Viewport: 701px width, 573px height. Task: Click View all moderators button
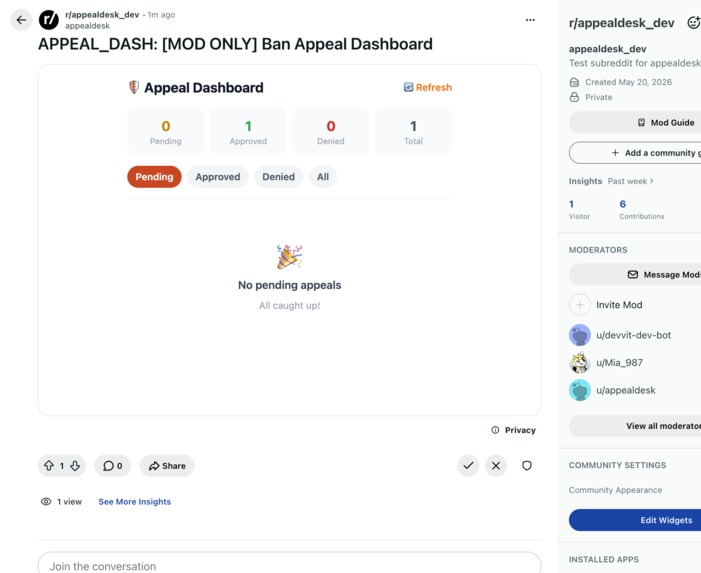tap(635, 426)
